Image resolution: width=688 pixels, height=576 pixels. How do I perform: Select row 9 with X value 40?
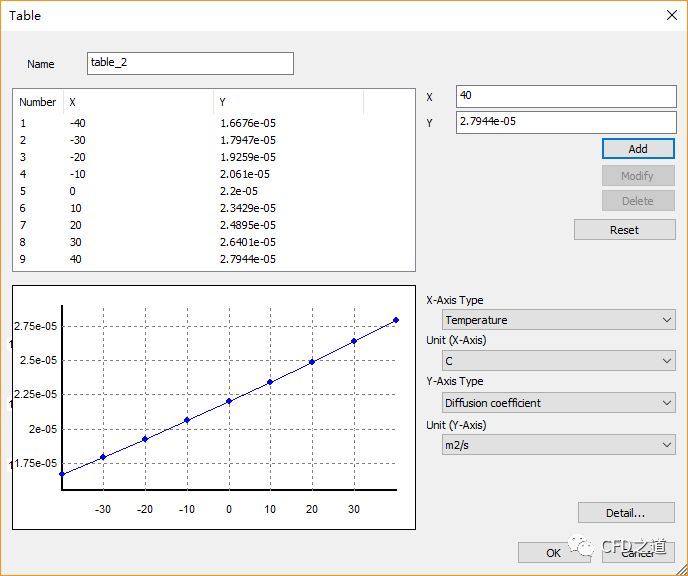pyautogui.click(x=76, y=259)
